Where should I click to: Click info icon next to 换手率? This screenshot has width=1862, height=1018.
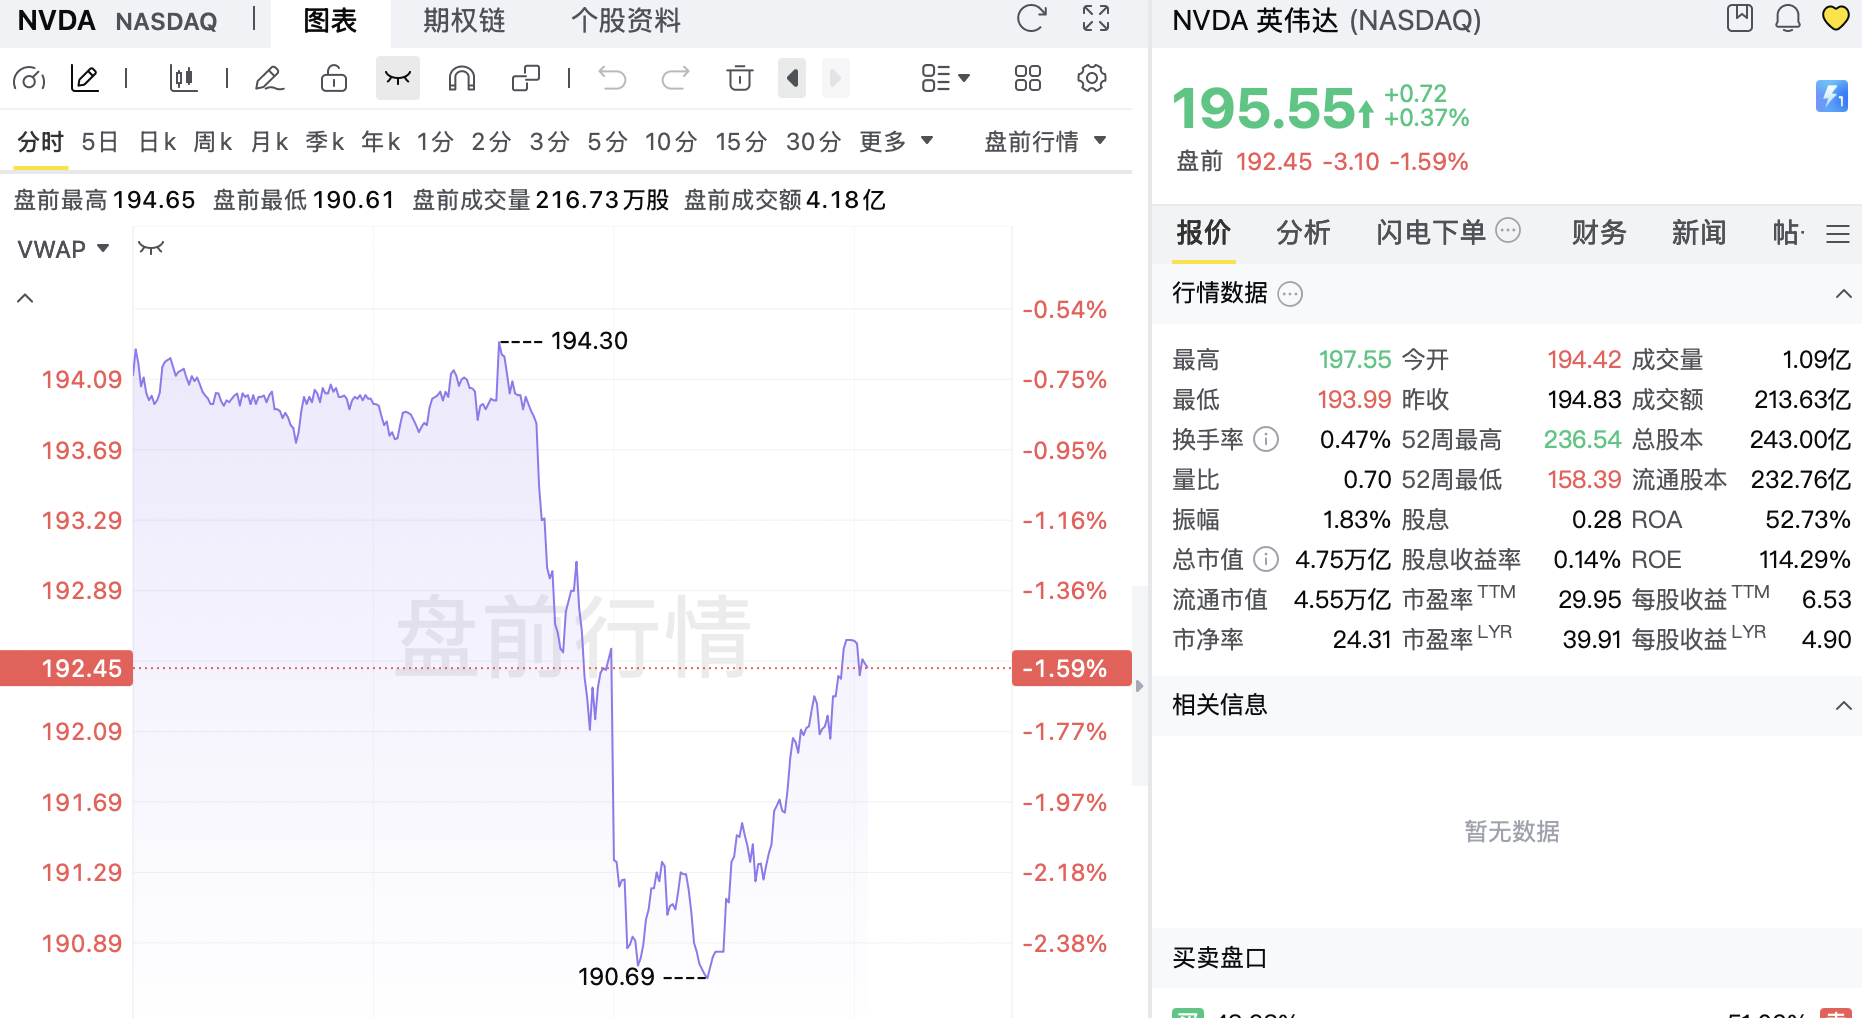(x=1266, y=439)
